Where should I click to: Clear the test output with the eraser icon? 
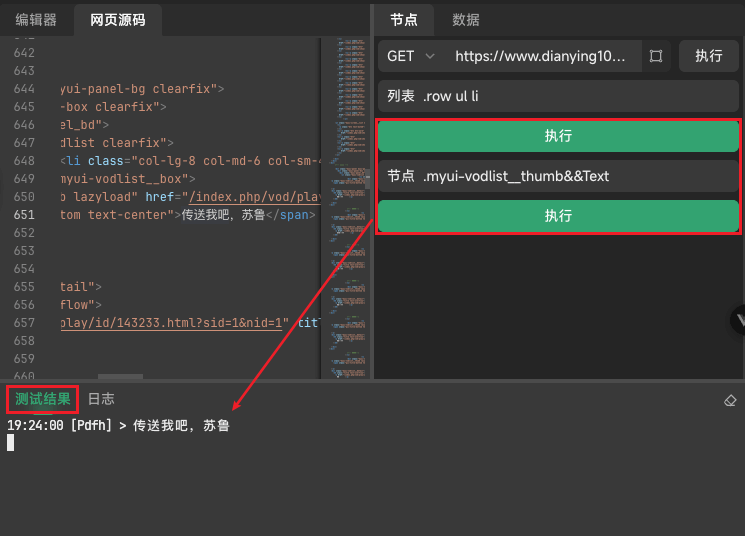[730, 400]
